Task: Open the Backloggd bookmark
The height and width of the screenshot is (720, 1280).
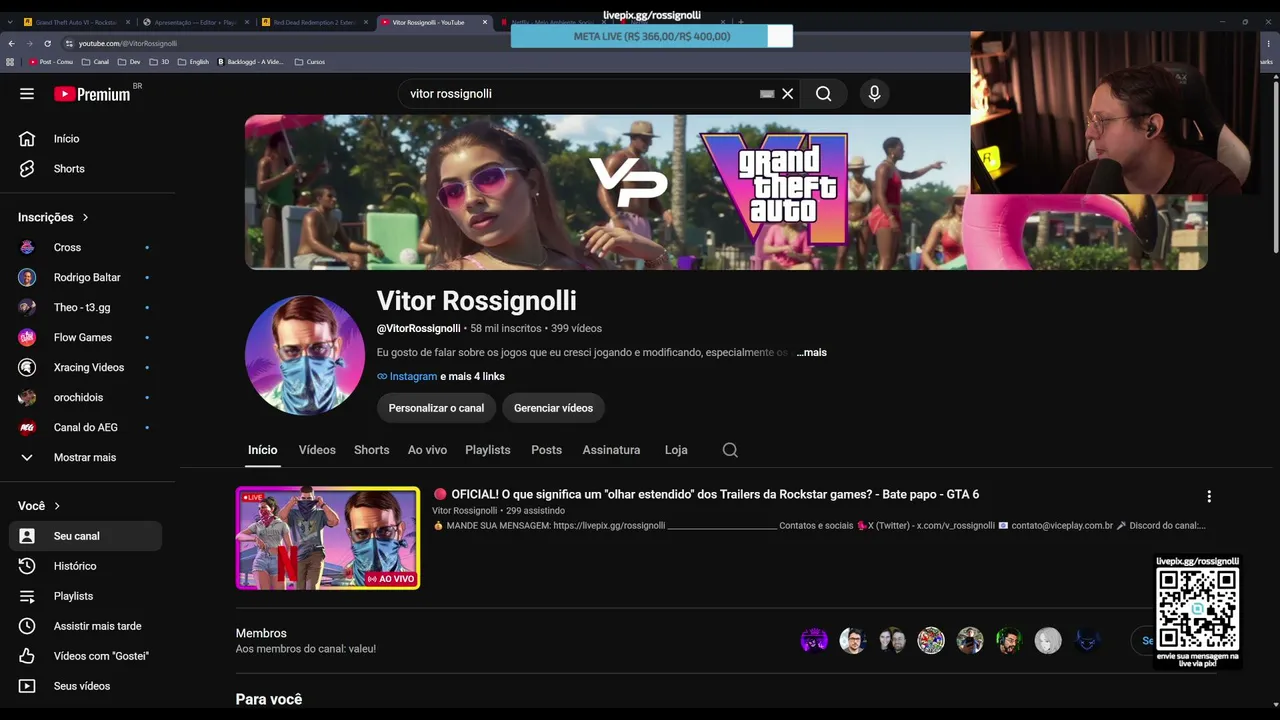Action: coord(250,62)
